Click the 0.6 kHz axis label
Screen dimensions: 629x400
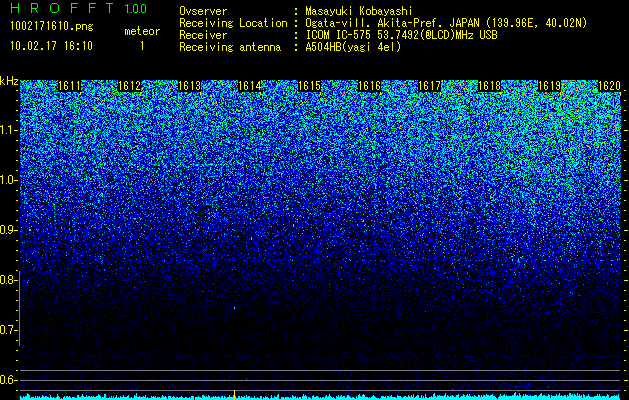pyautogui.click(x=8, y=380)
